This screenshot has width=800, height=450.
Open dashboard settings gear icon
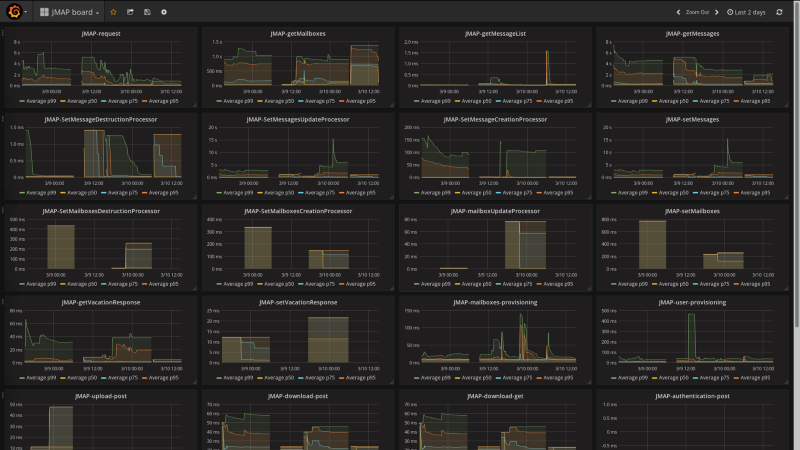(x=164, y=12)
